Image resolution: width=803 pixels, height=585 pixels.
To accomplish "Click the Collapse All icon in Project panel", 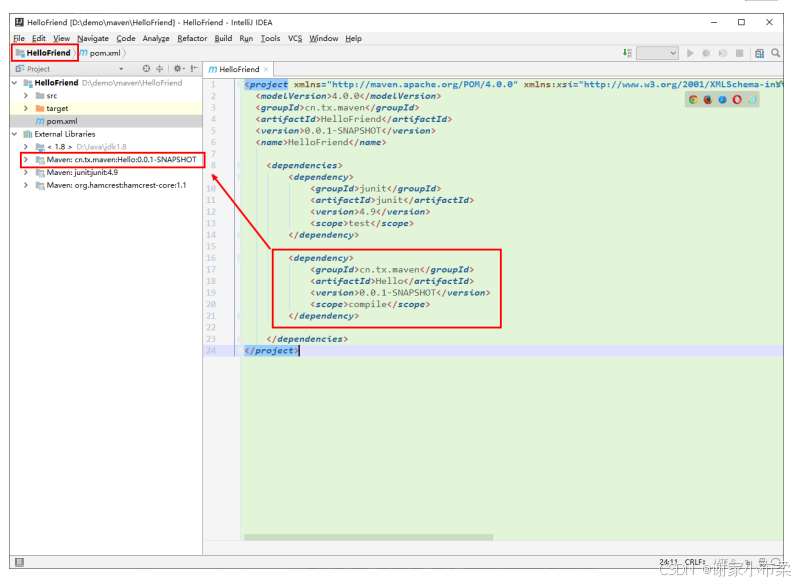I will click(160, 69).
